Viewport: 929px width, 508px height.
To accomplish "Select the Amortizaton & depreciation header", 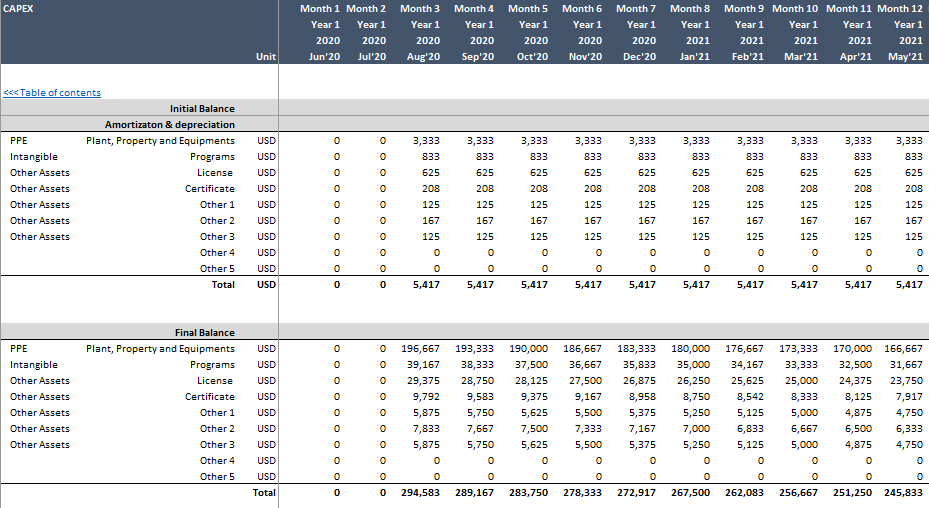I will pos(169,124).
